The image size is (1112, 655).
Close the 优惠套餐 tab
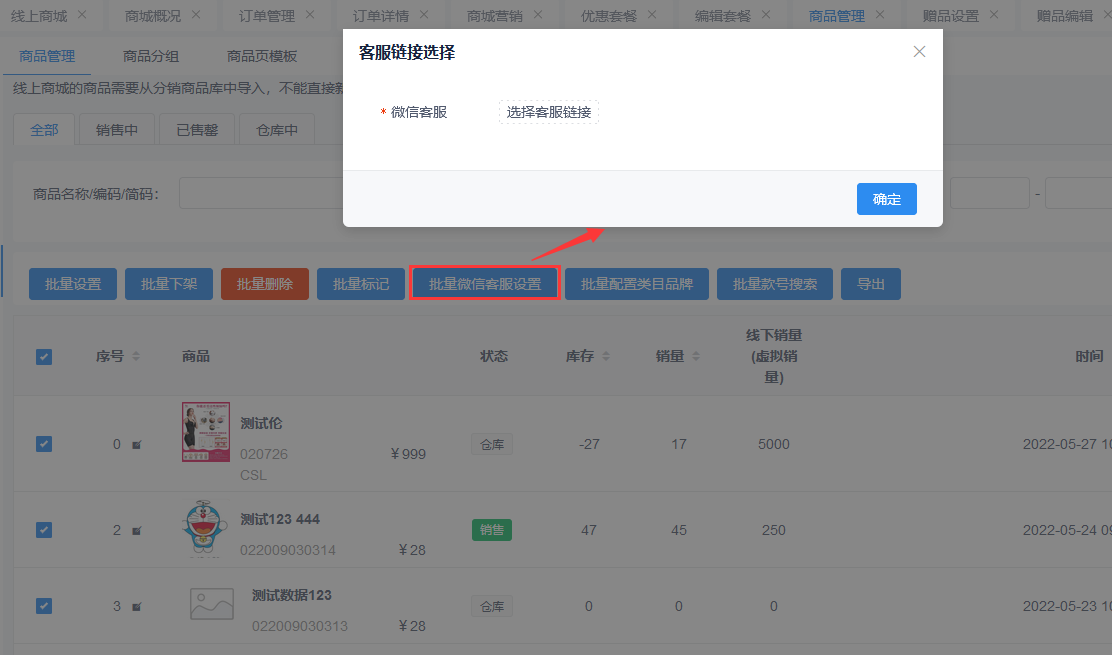(652, 14)
